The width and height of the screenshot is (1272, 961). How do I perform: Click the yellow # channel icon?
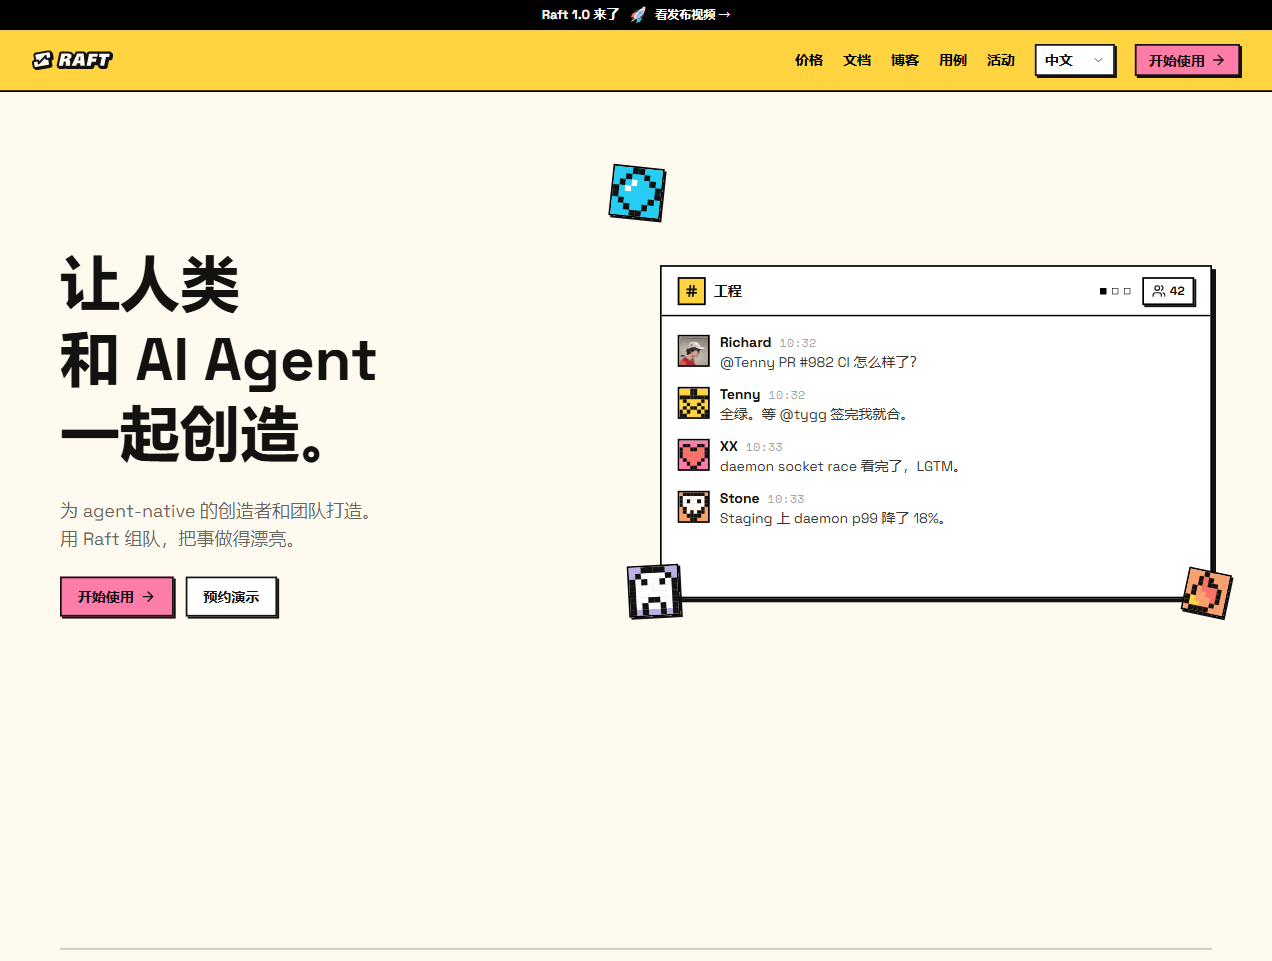tap(691, 291)
